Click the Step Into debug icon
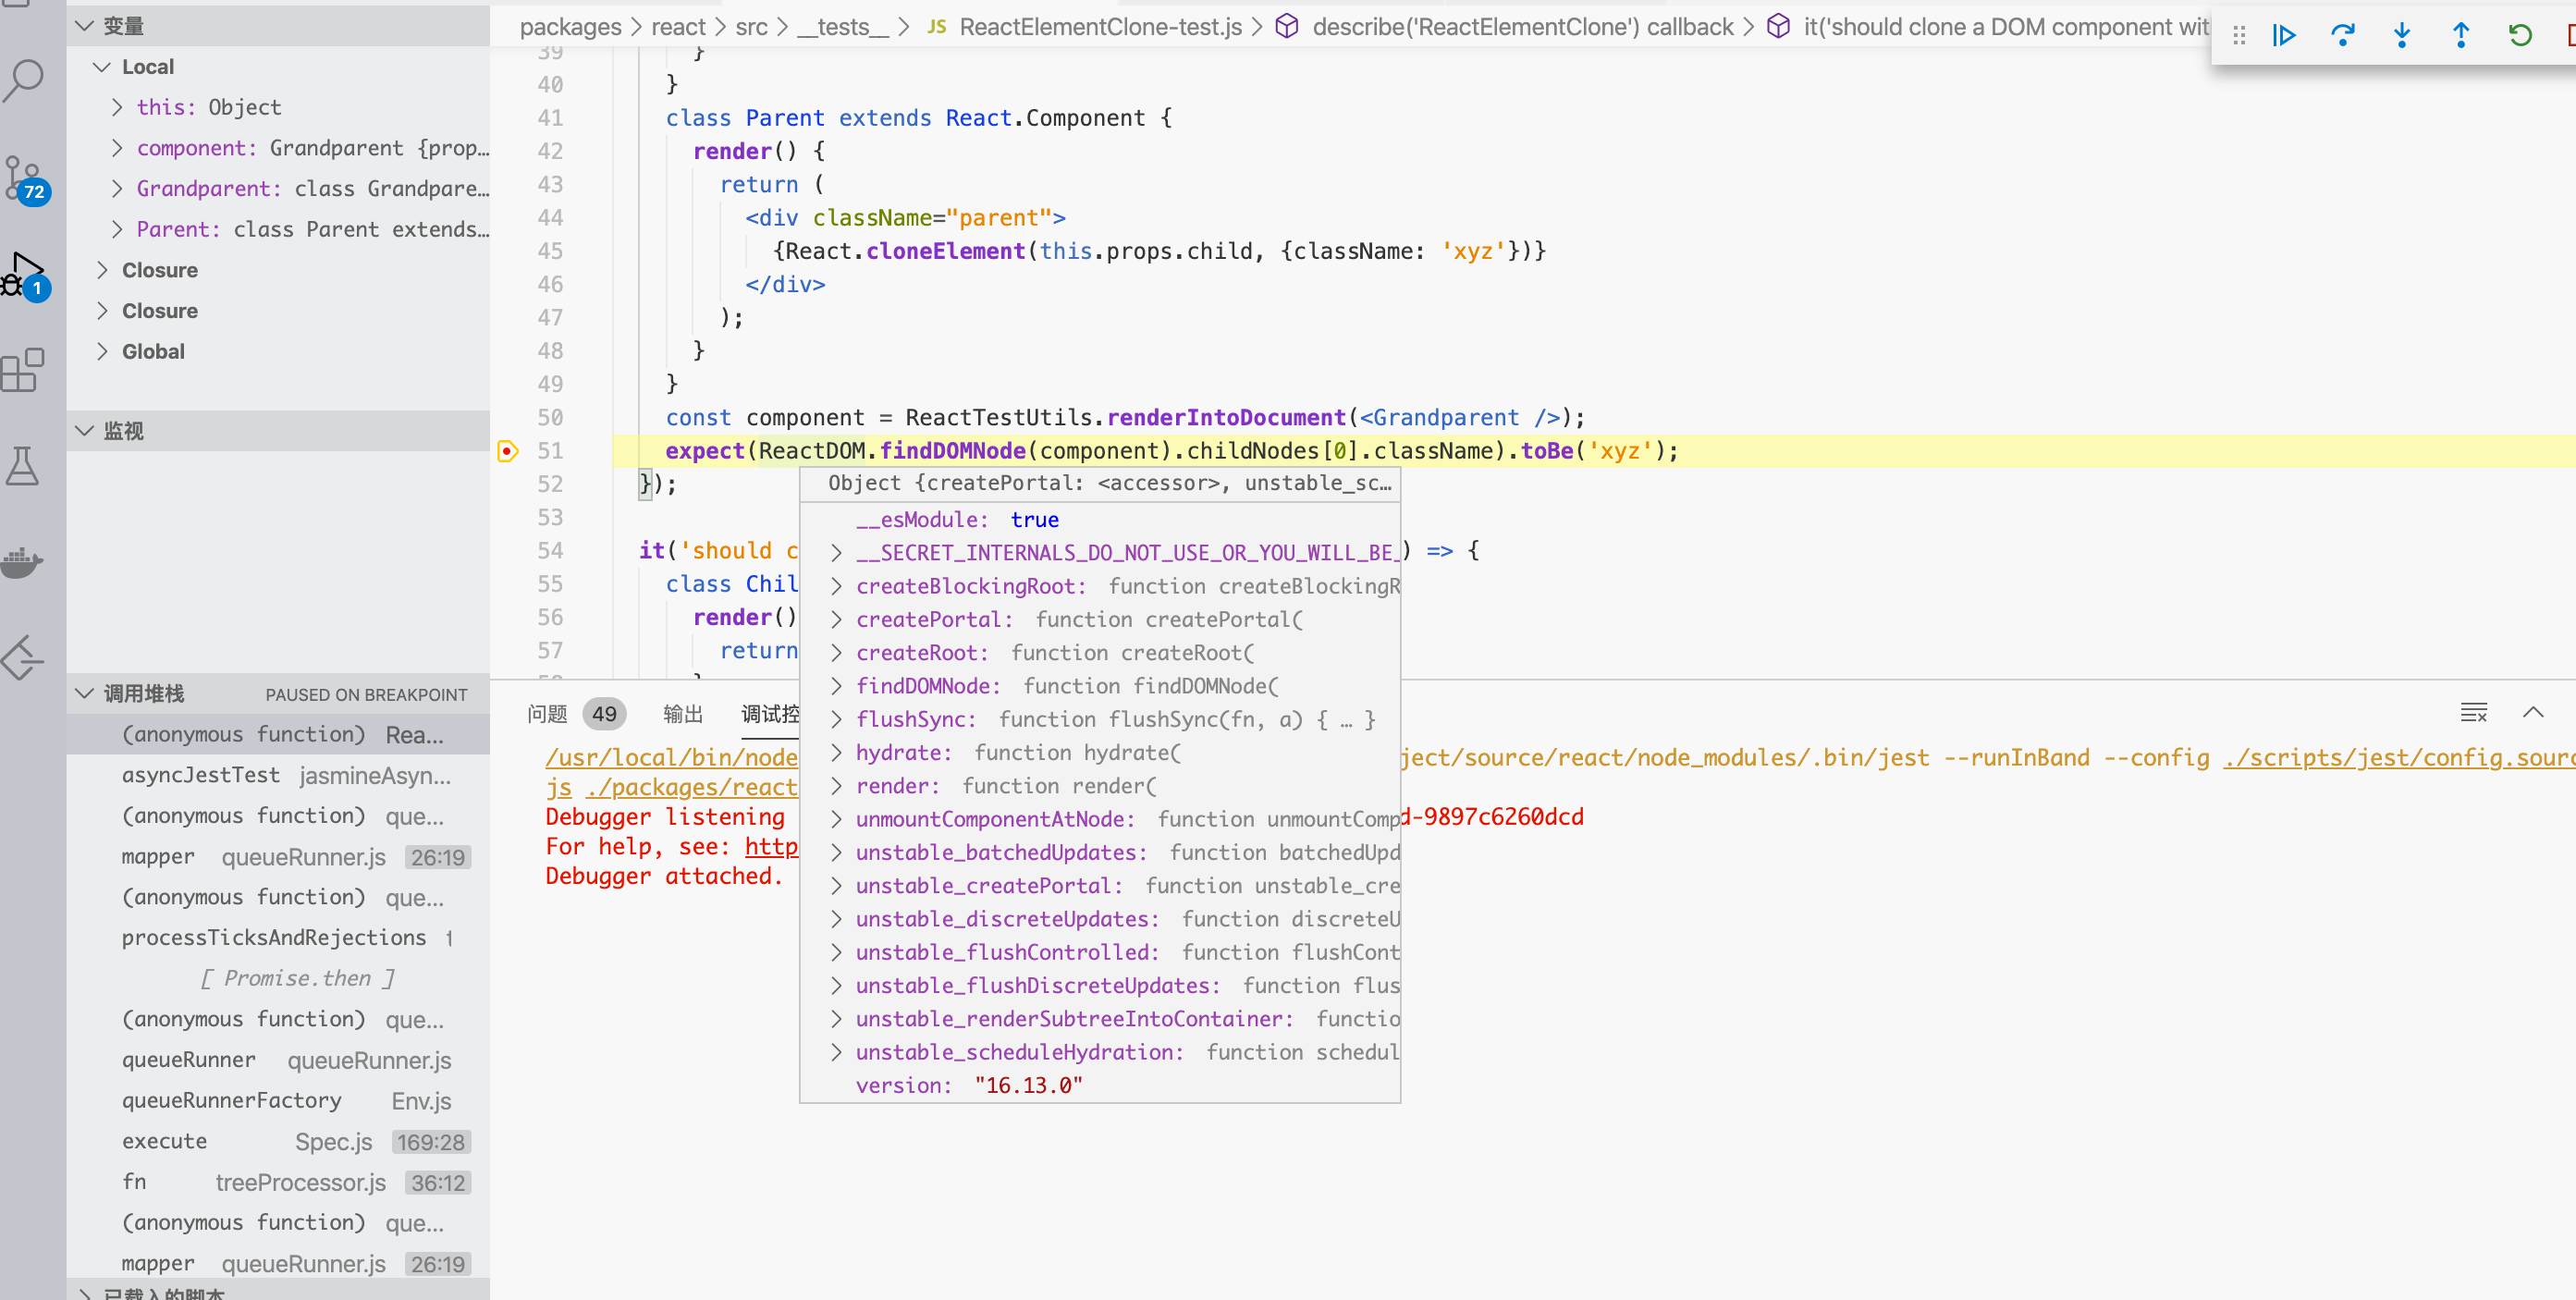 (2402, 36)
